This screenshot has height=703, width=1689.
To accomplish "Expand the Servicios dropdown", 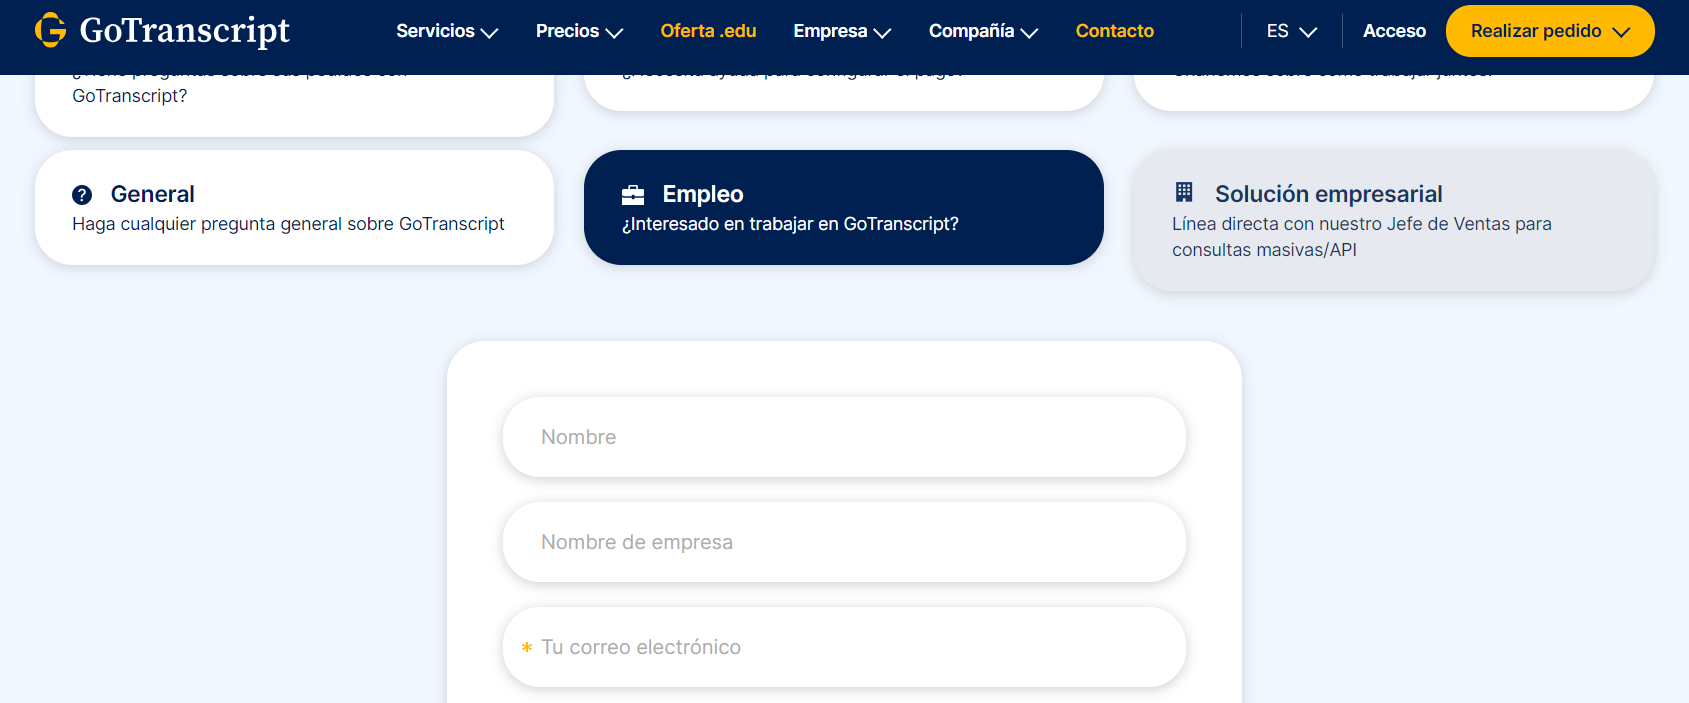I will (447, 31).
